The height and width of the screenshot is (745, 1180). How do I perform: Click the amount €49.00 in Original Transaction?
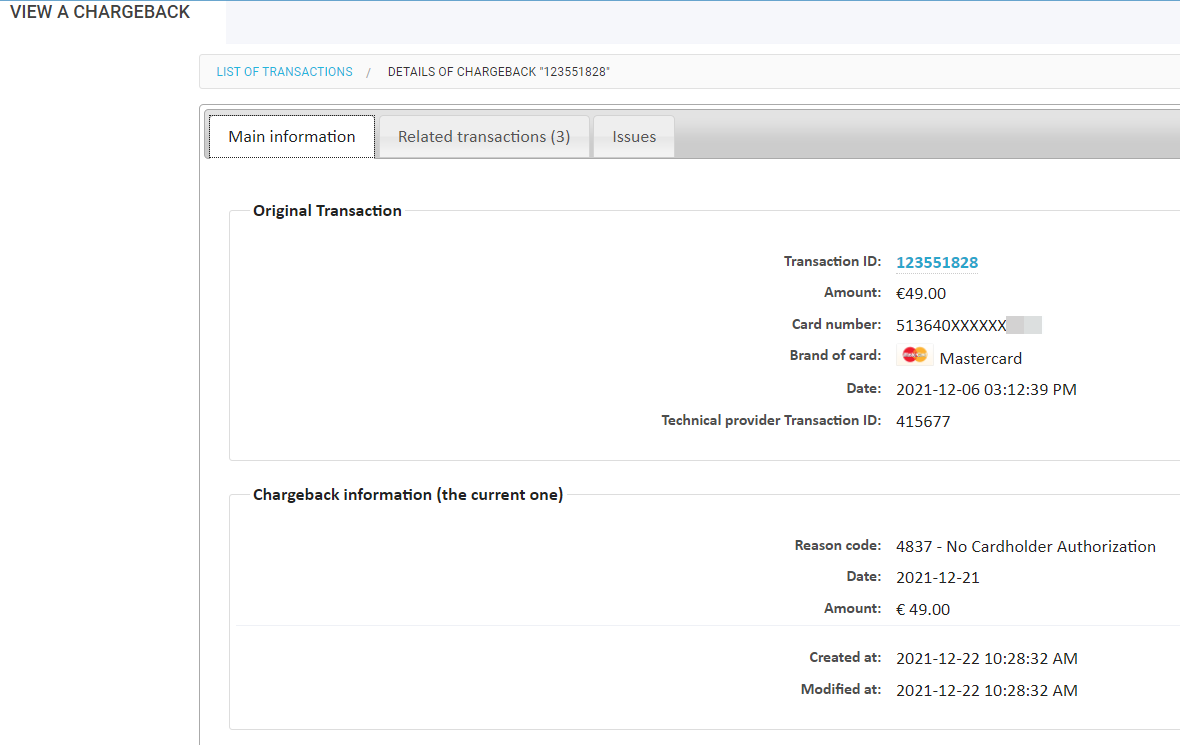tap(920, 293)
